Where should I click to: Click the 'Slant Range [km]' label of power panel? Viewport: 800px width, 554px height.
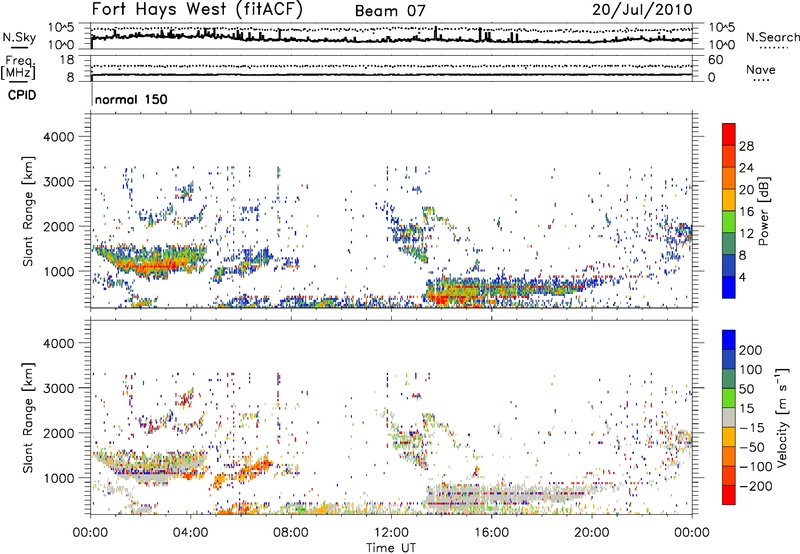(x=28, y=211)
